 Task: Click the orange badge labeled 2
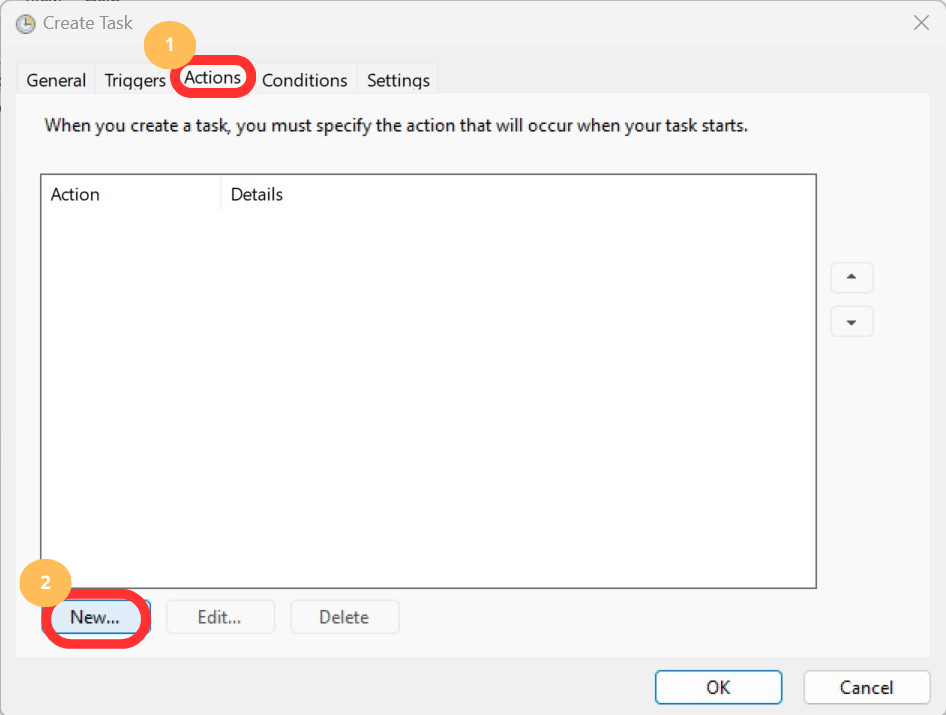45,583
